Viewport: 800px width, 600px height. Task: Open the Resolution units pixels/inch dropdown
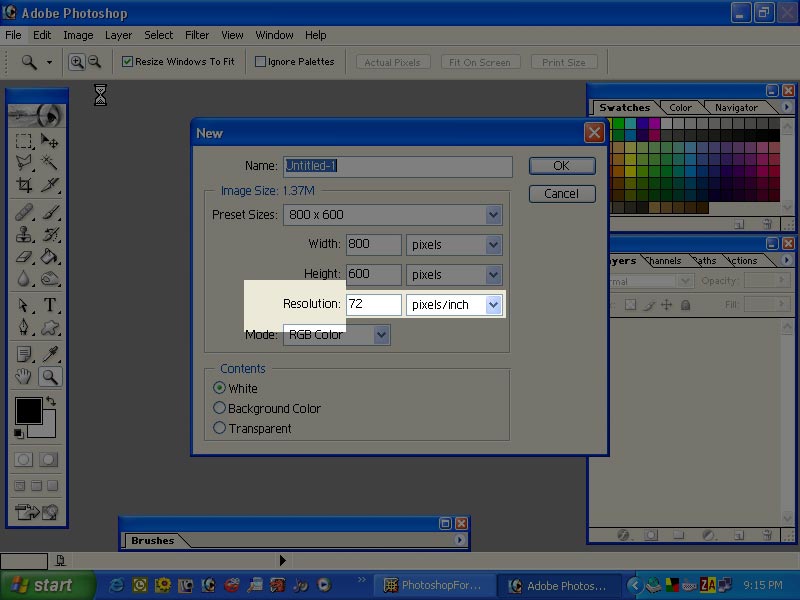tap(493, 305)
